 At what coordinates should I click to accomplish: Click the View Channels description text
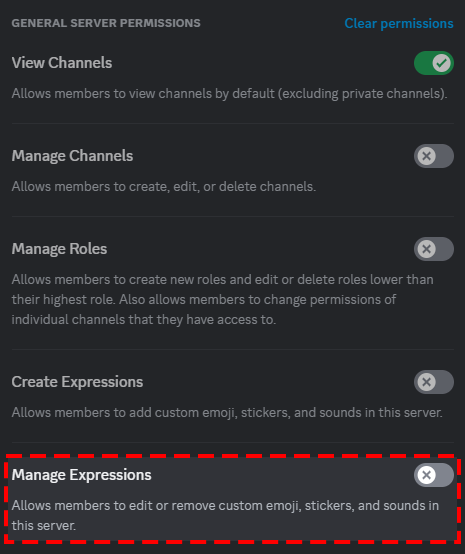coord(230,94)
